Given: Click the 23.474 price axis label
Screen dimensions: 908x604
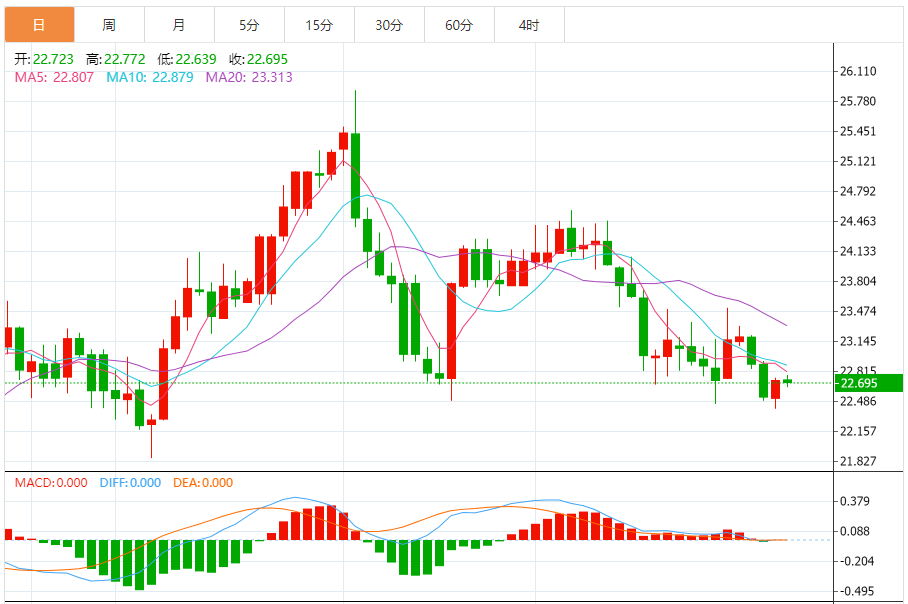Looking at the screenshot, I should (858, 312).
